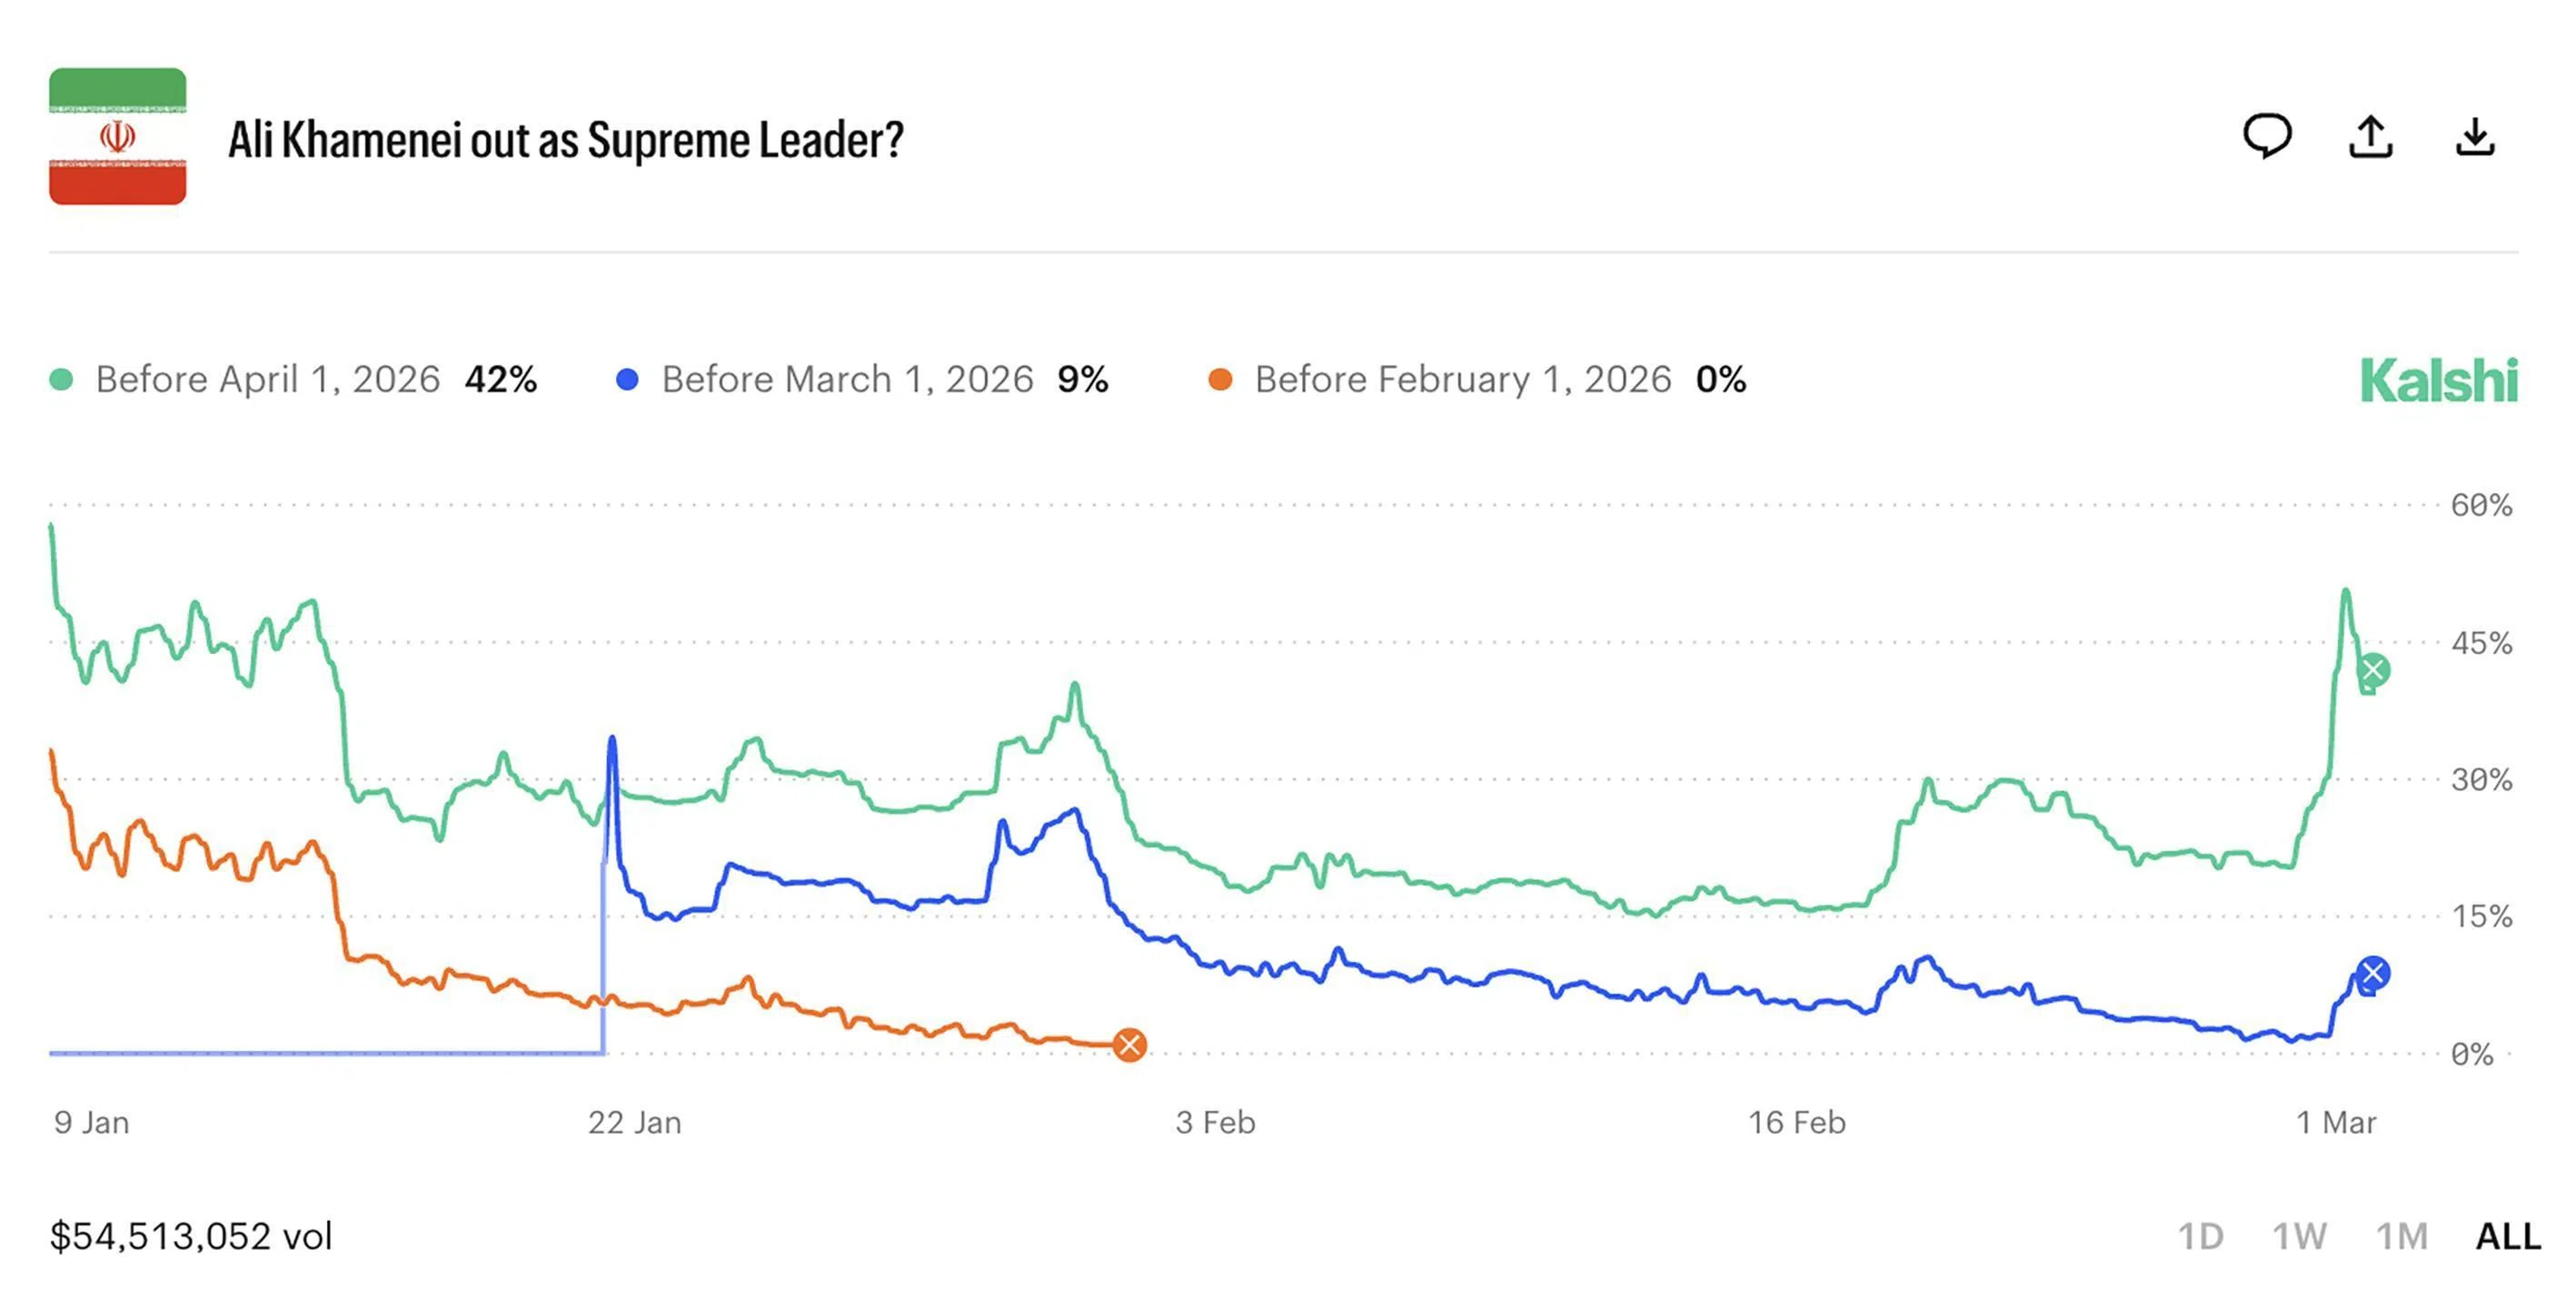Click the green April legend dot
This screenshot has height=1308, width=2576.
click(x=62, y=380)
